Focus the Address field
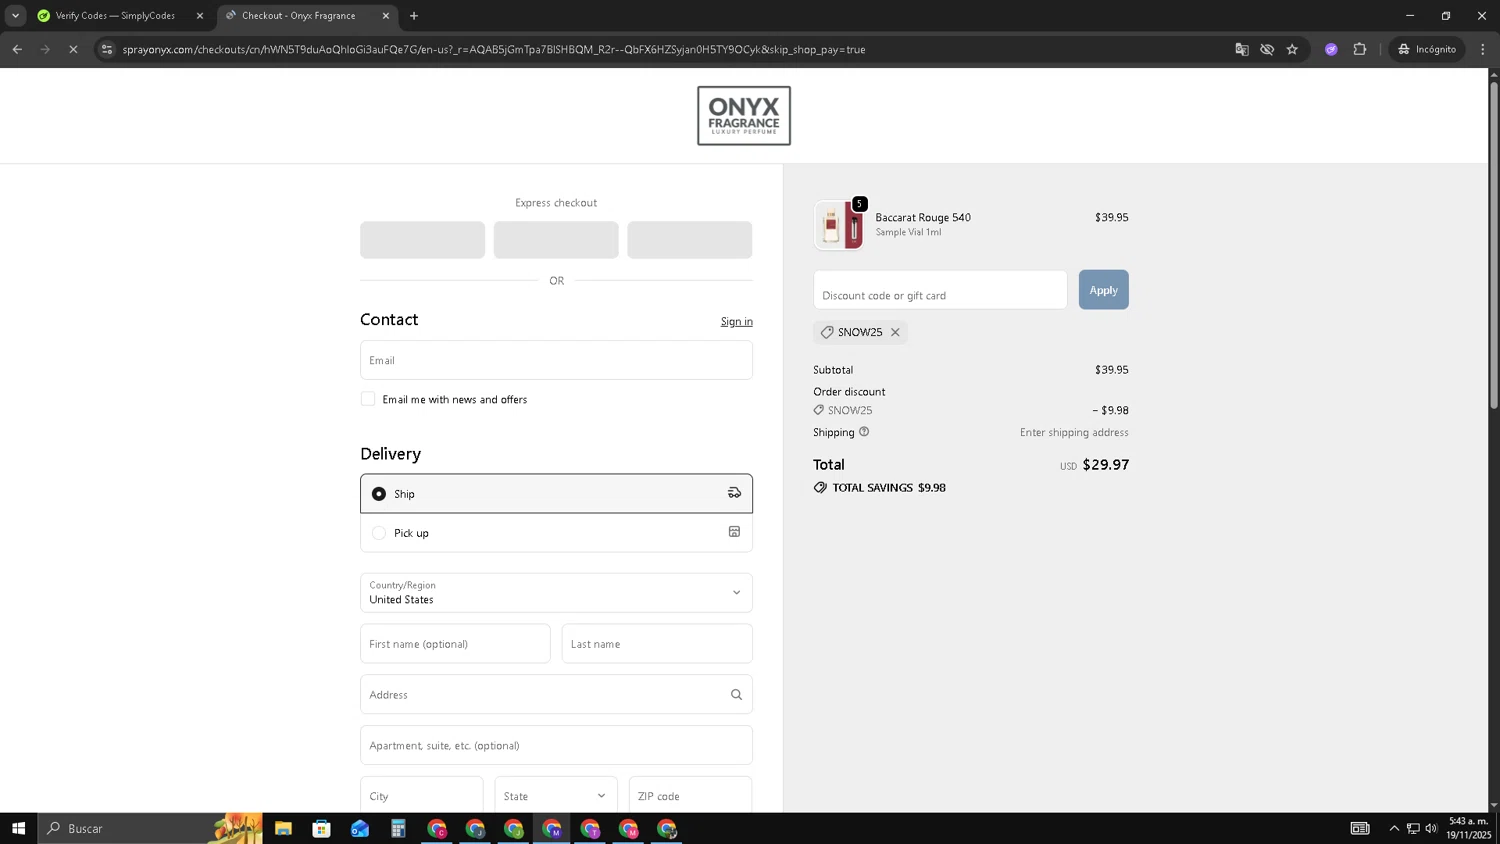1500x844 pixels. coord(556,694)
